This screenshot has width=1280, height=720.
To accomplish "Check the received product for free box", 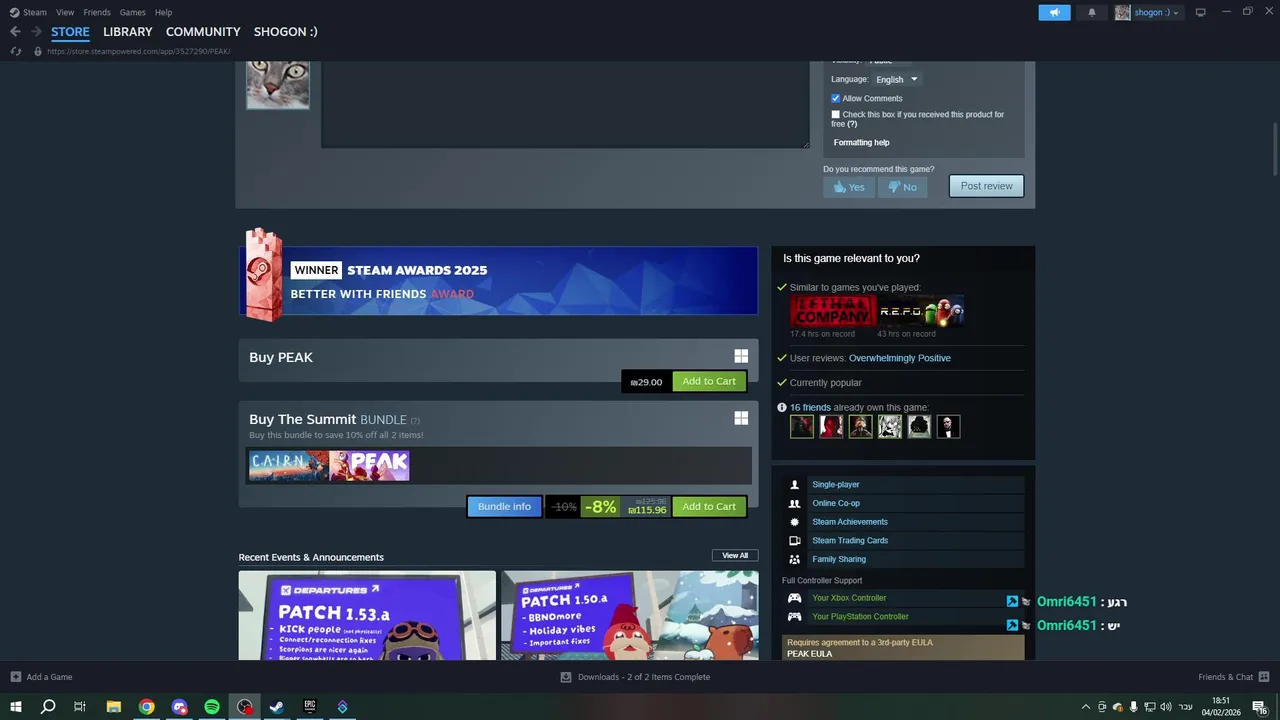I will click(x=836, y=114).
